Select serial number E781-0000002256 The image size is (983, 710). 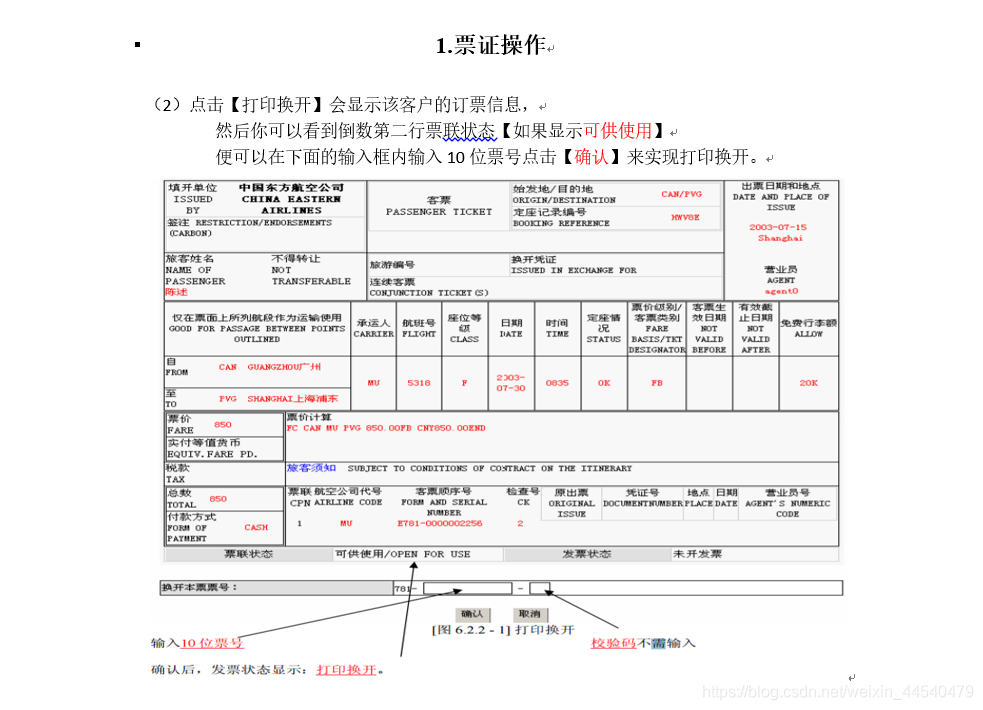click(439, 523)
